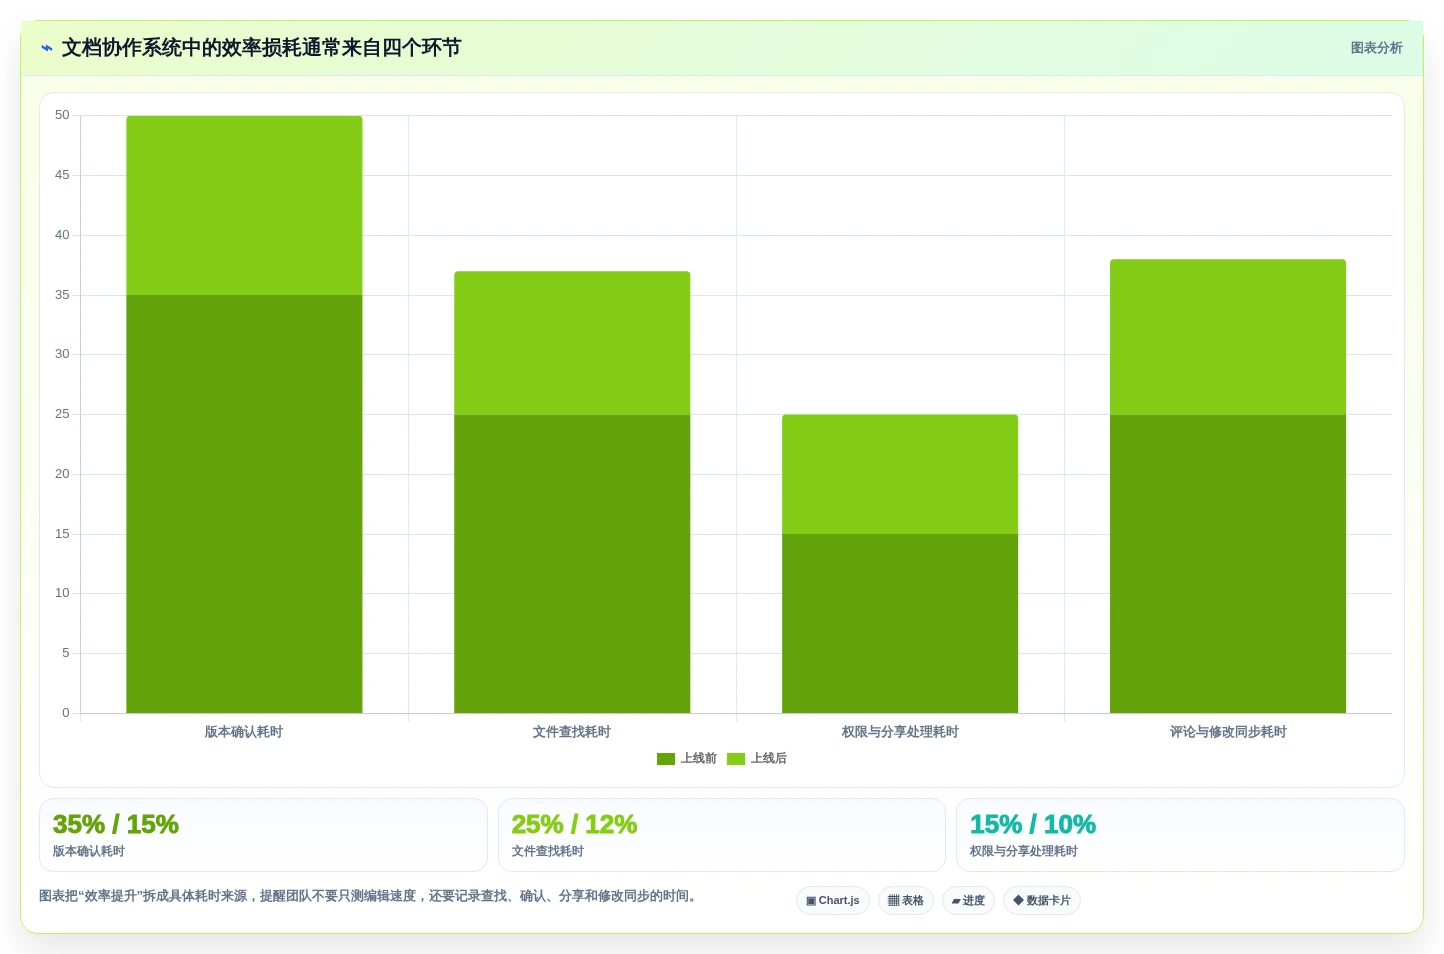Click the y-axis value 50

click(62, 115)
